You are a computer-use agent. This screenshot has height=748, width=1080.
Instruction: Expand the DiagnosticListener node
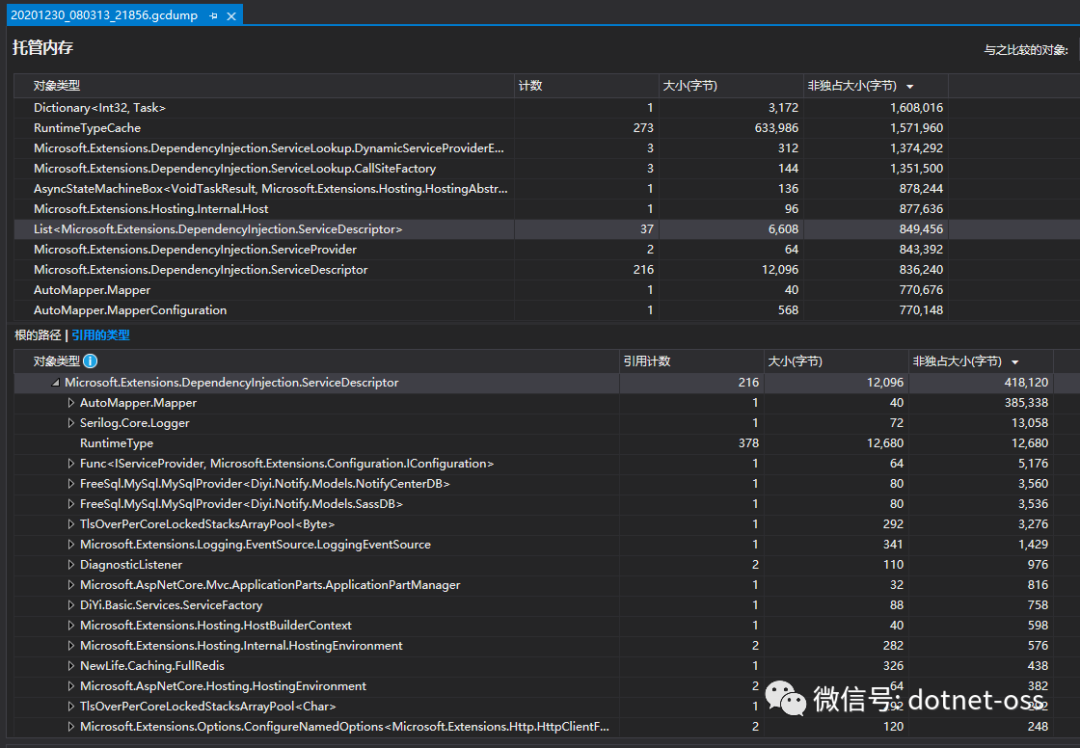(x=70, y=564)
